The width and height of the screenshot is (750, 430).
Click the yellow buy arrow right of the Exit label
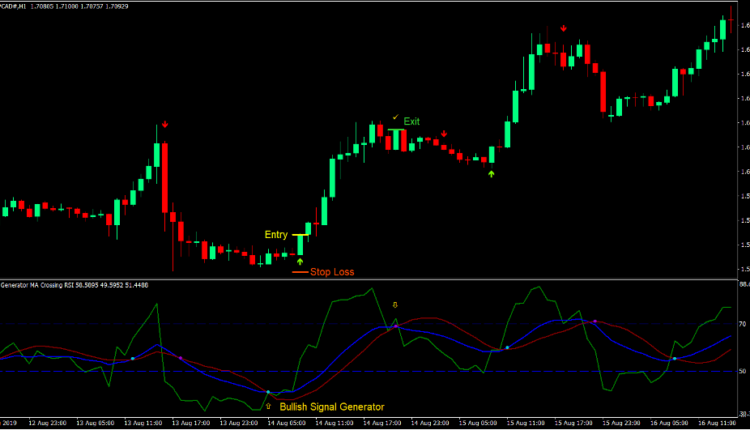491,174
